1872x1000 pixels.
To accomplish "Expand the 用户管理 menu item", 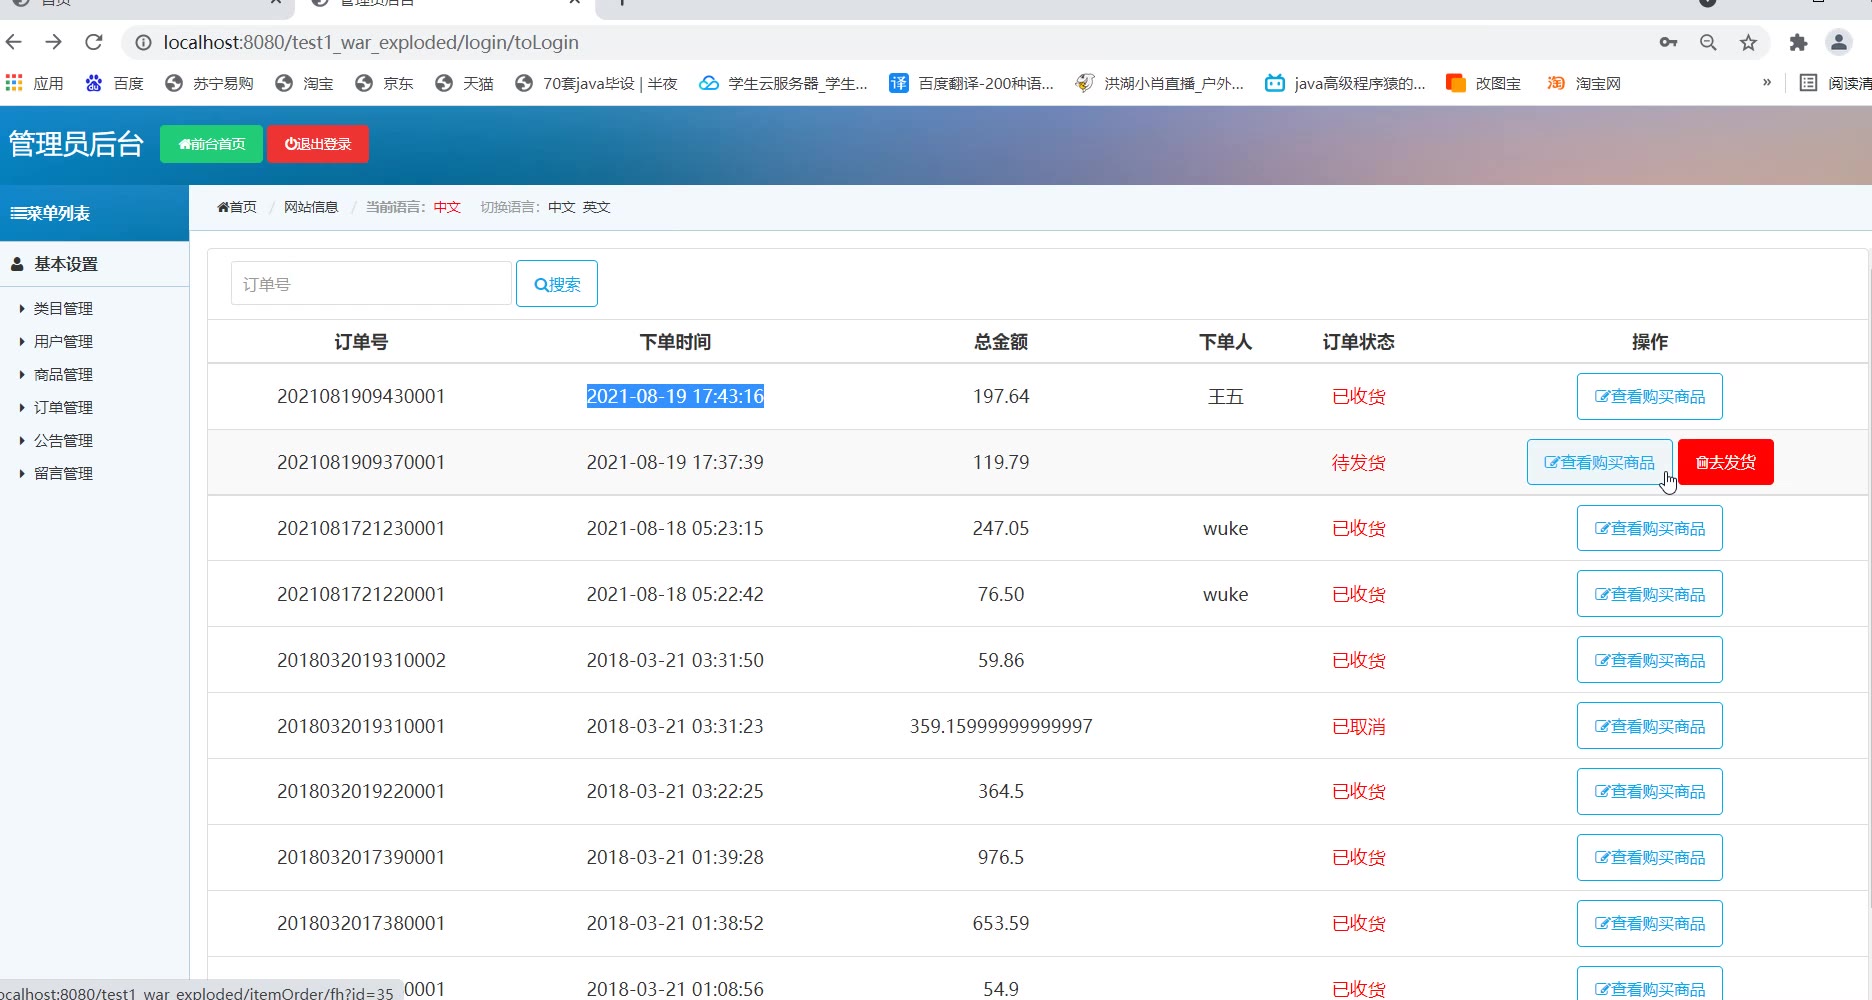I will pyautogui.click(x=63, y=342).
